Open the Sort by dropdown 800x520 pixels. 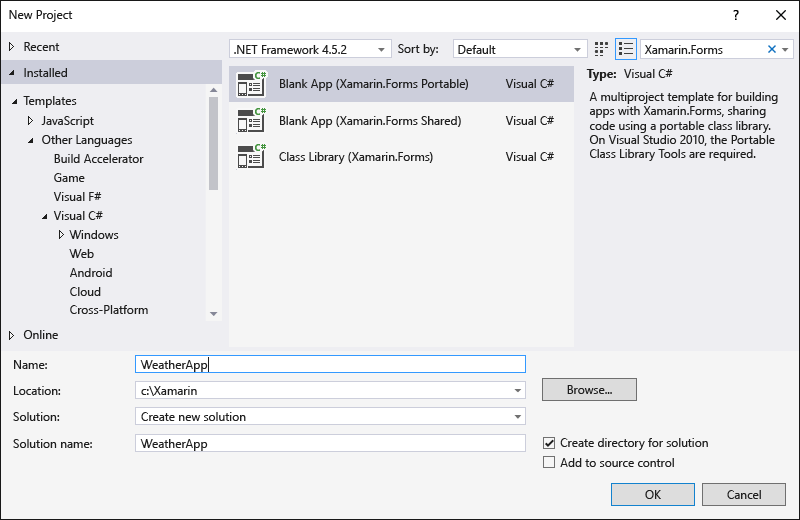click(x=519, y=49)
